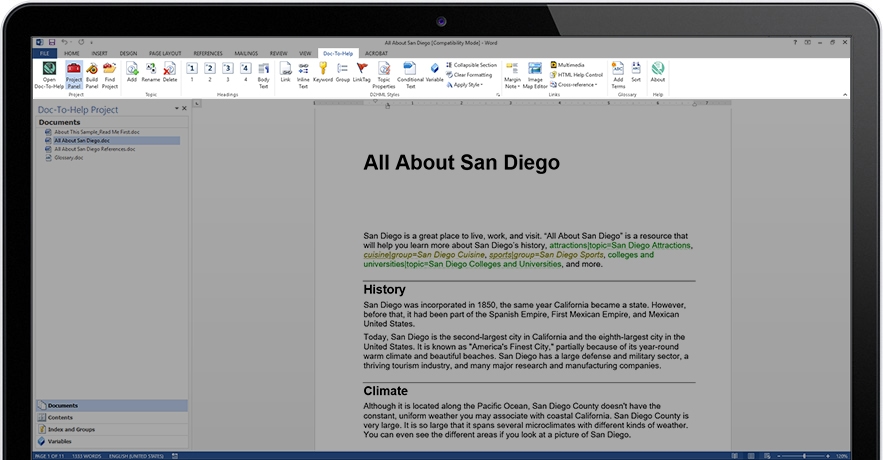Click the zoom slider in status bar

point(804,456)
